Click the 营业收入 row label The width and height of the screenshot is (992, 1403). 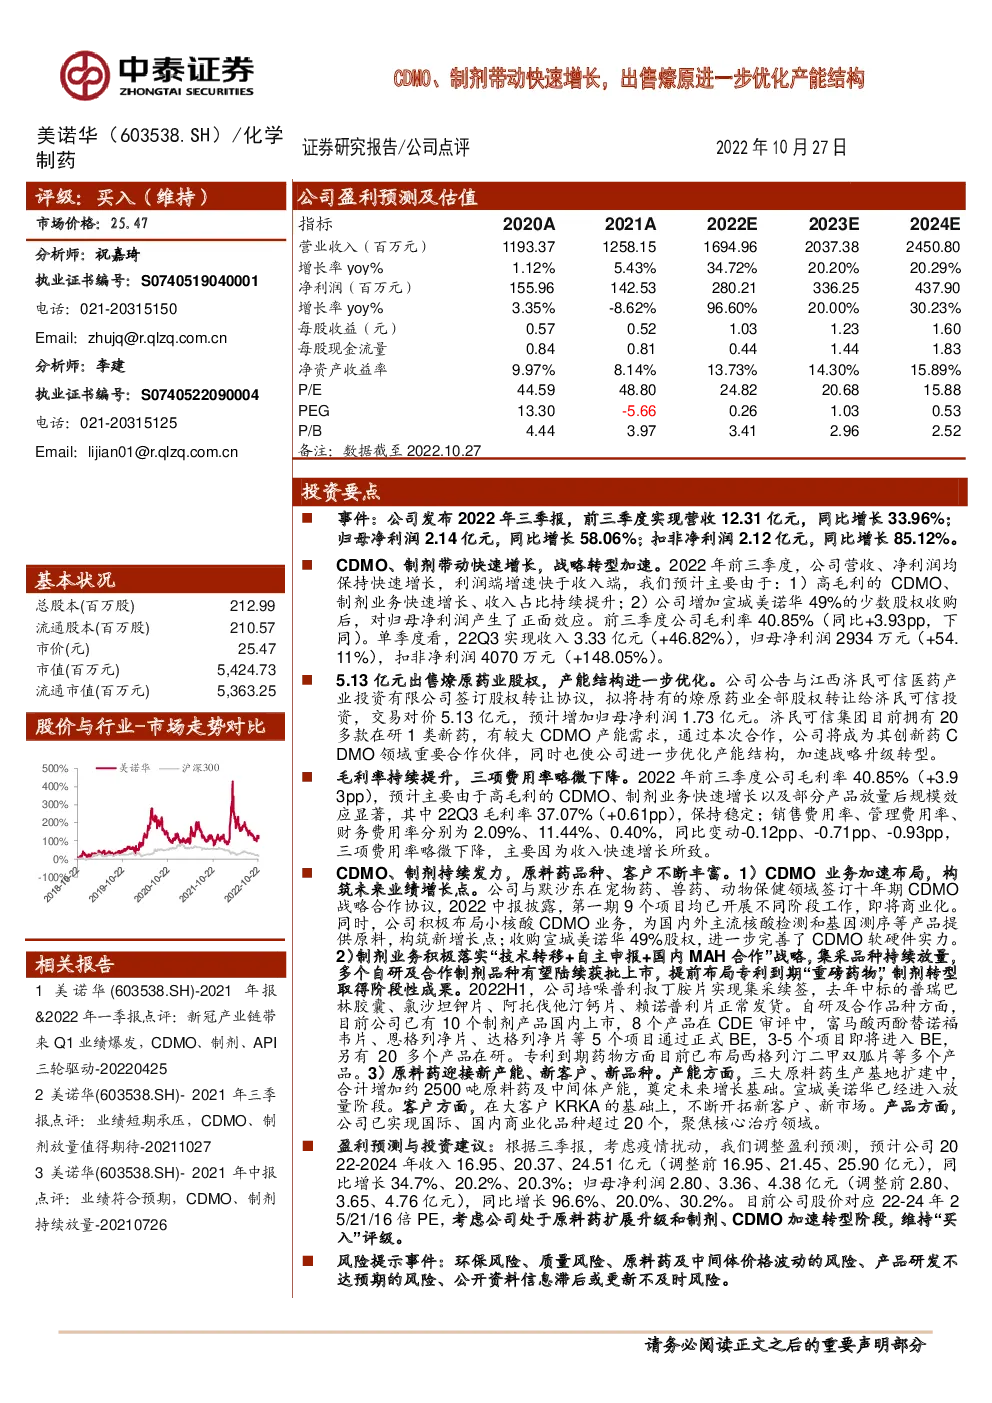[x=362, y=247]
